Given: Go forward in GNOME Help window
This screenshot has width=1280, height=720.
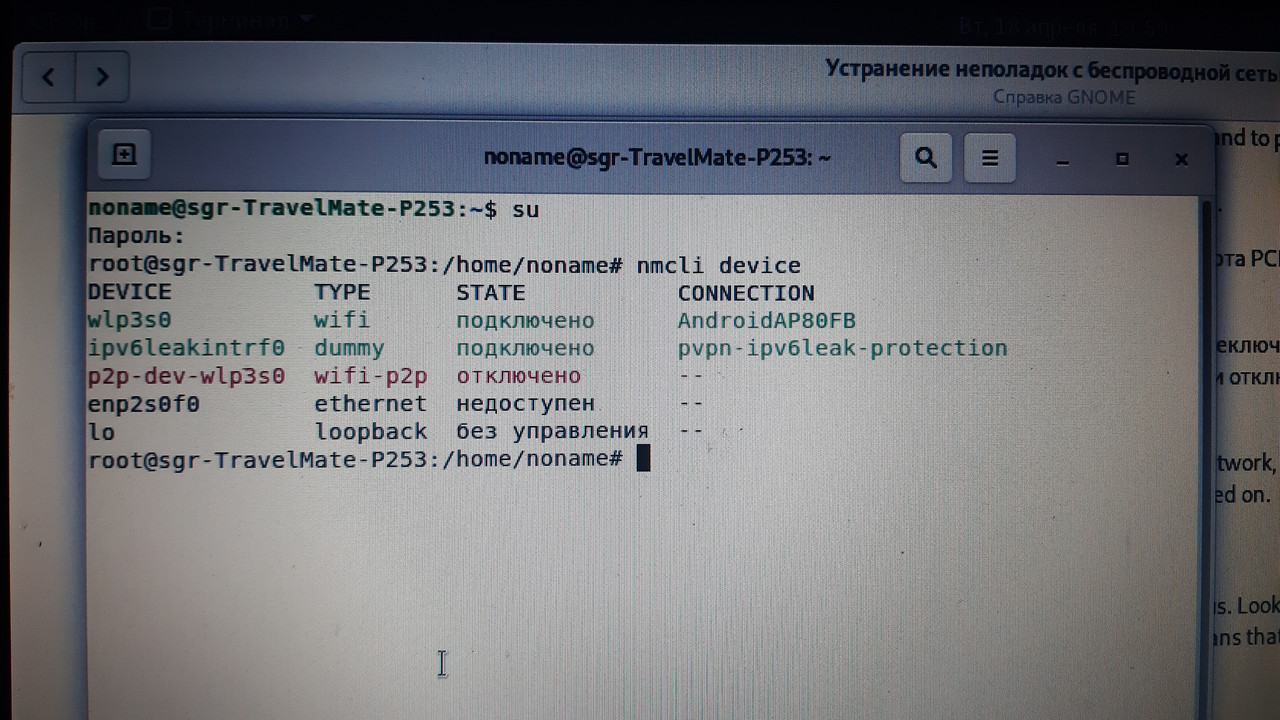Looking at the screenshot, I should point(101,77).
